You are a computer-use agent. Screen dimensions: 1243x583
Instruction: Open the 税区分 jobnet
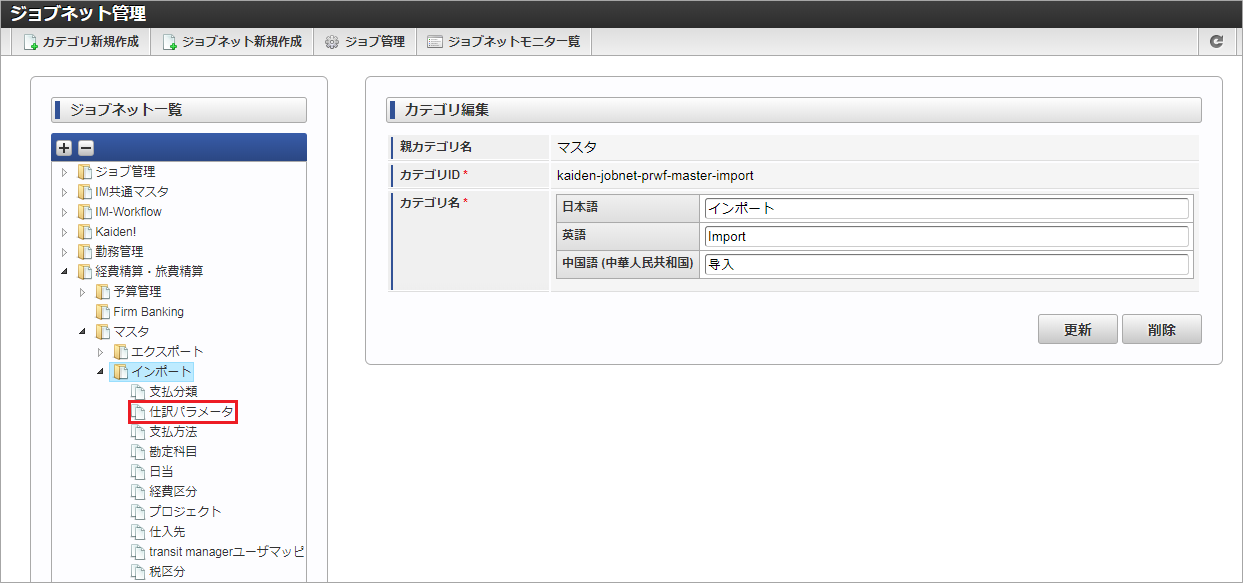167,572
